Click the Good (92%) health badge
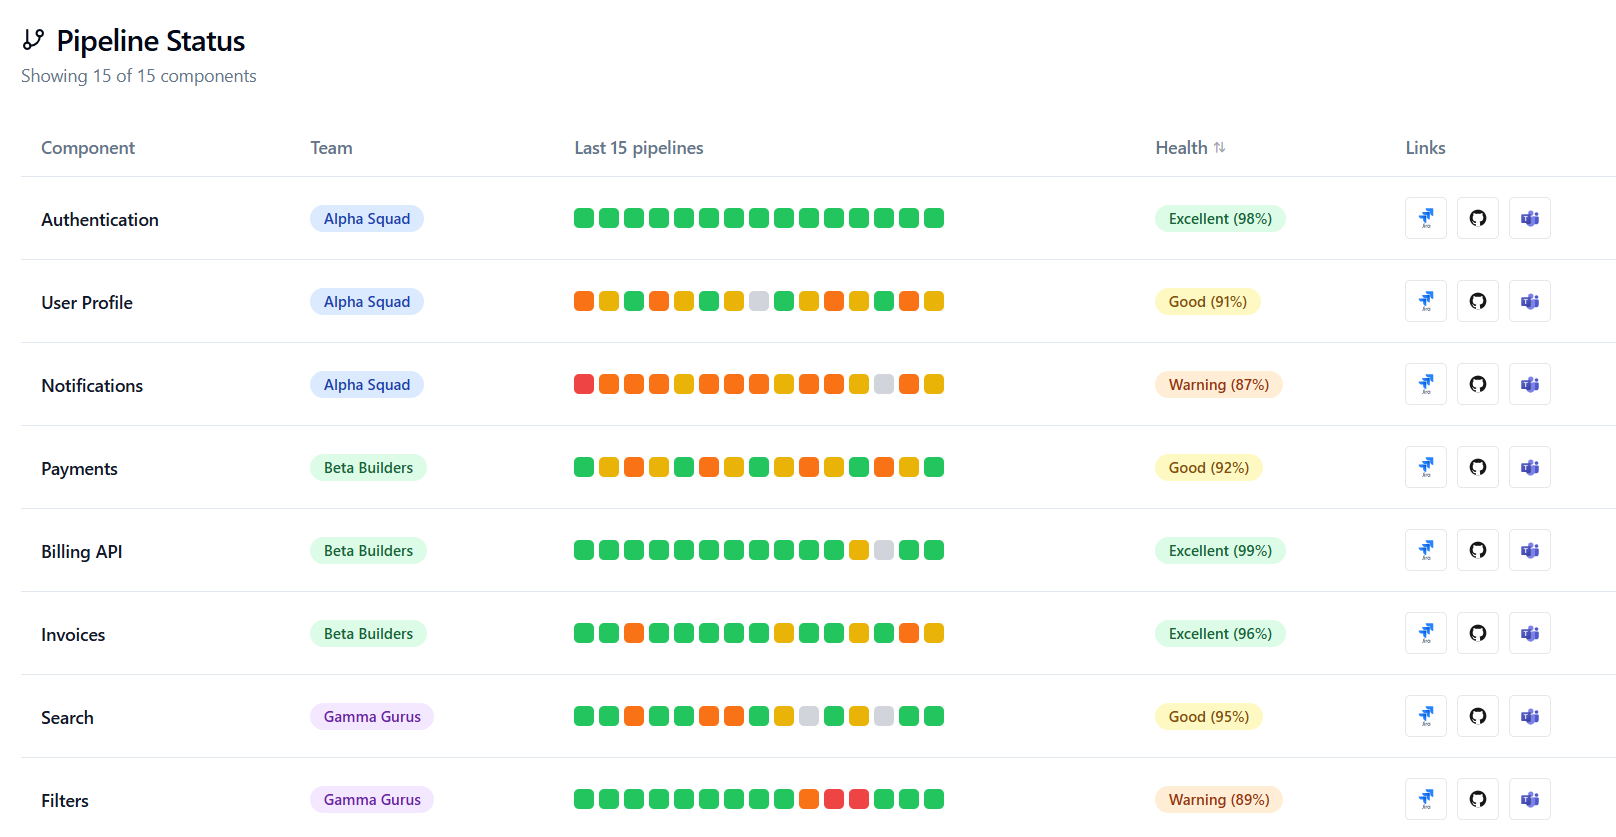 coord(1209,467)
